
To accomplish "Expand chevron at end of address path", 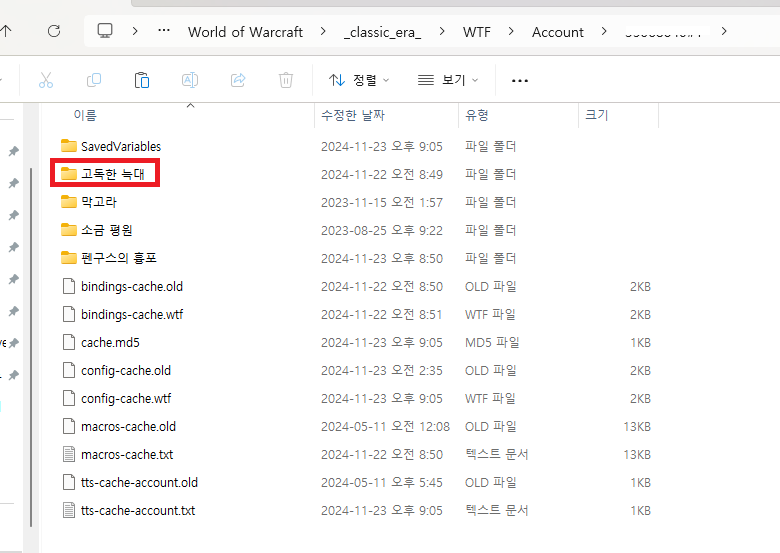I will click(x=724, y=31).
